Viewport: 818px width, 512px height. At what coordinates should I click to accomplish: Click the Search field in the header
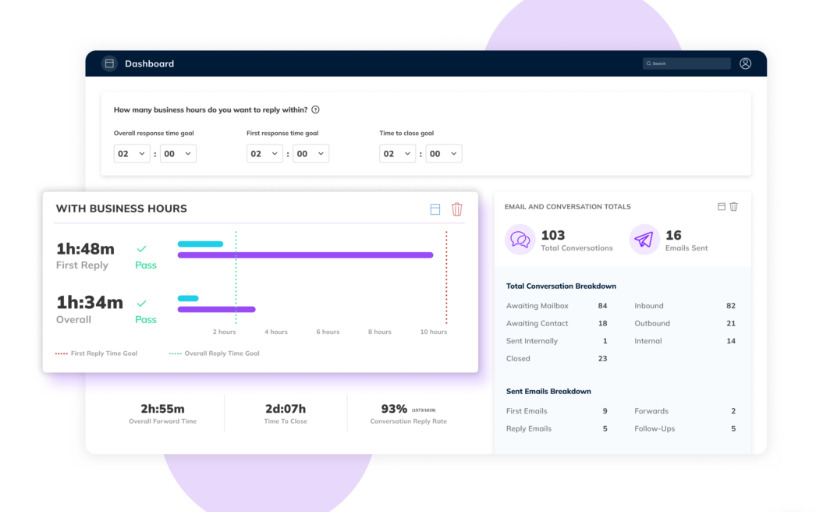687,64
